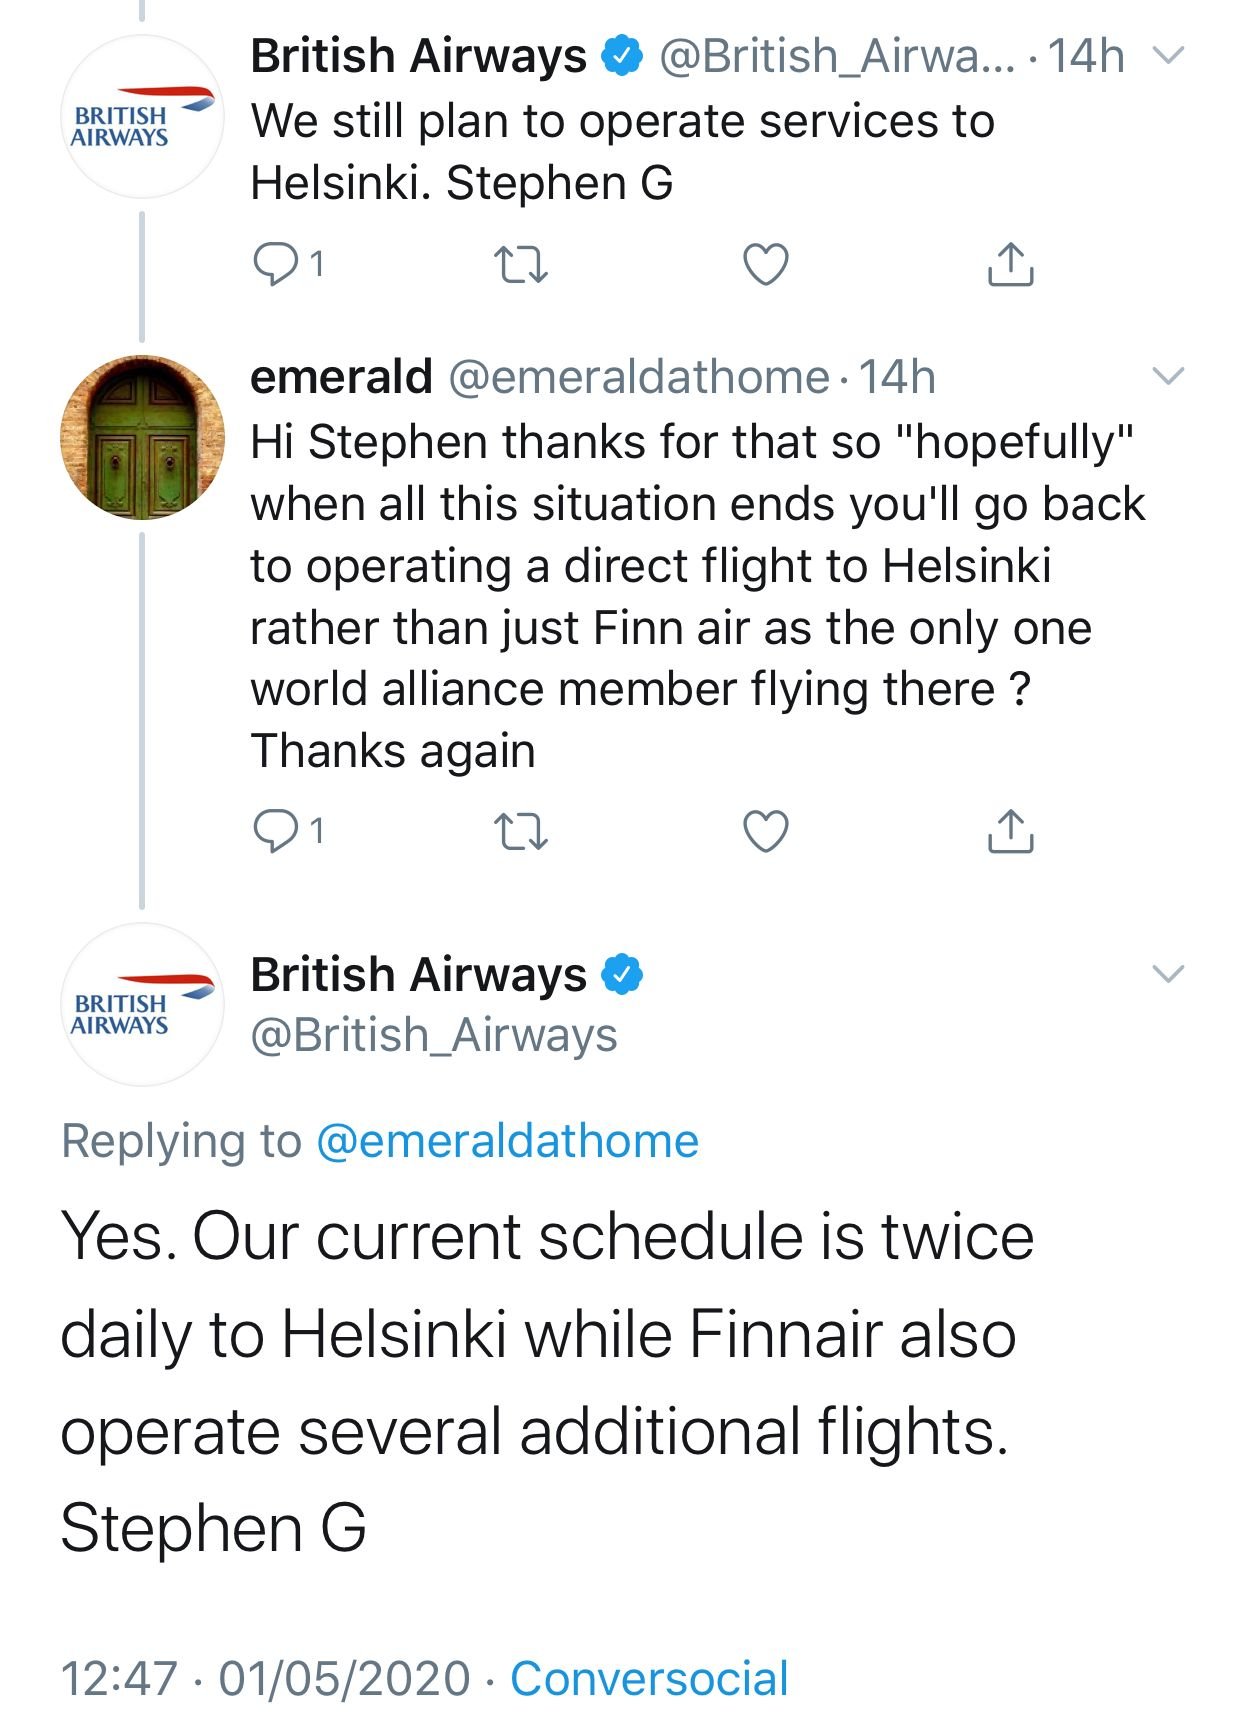Open the @British_Airways handle on main tweet
This screenshot has height=1729, width=1242.
click(434, 1035)
